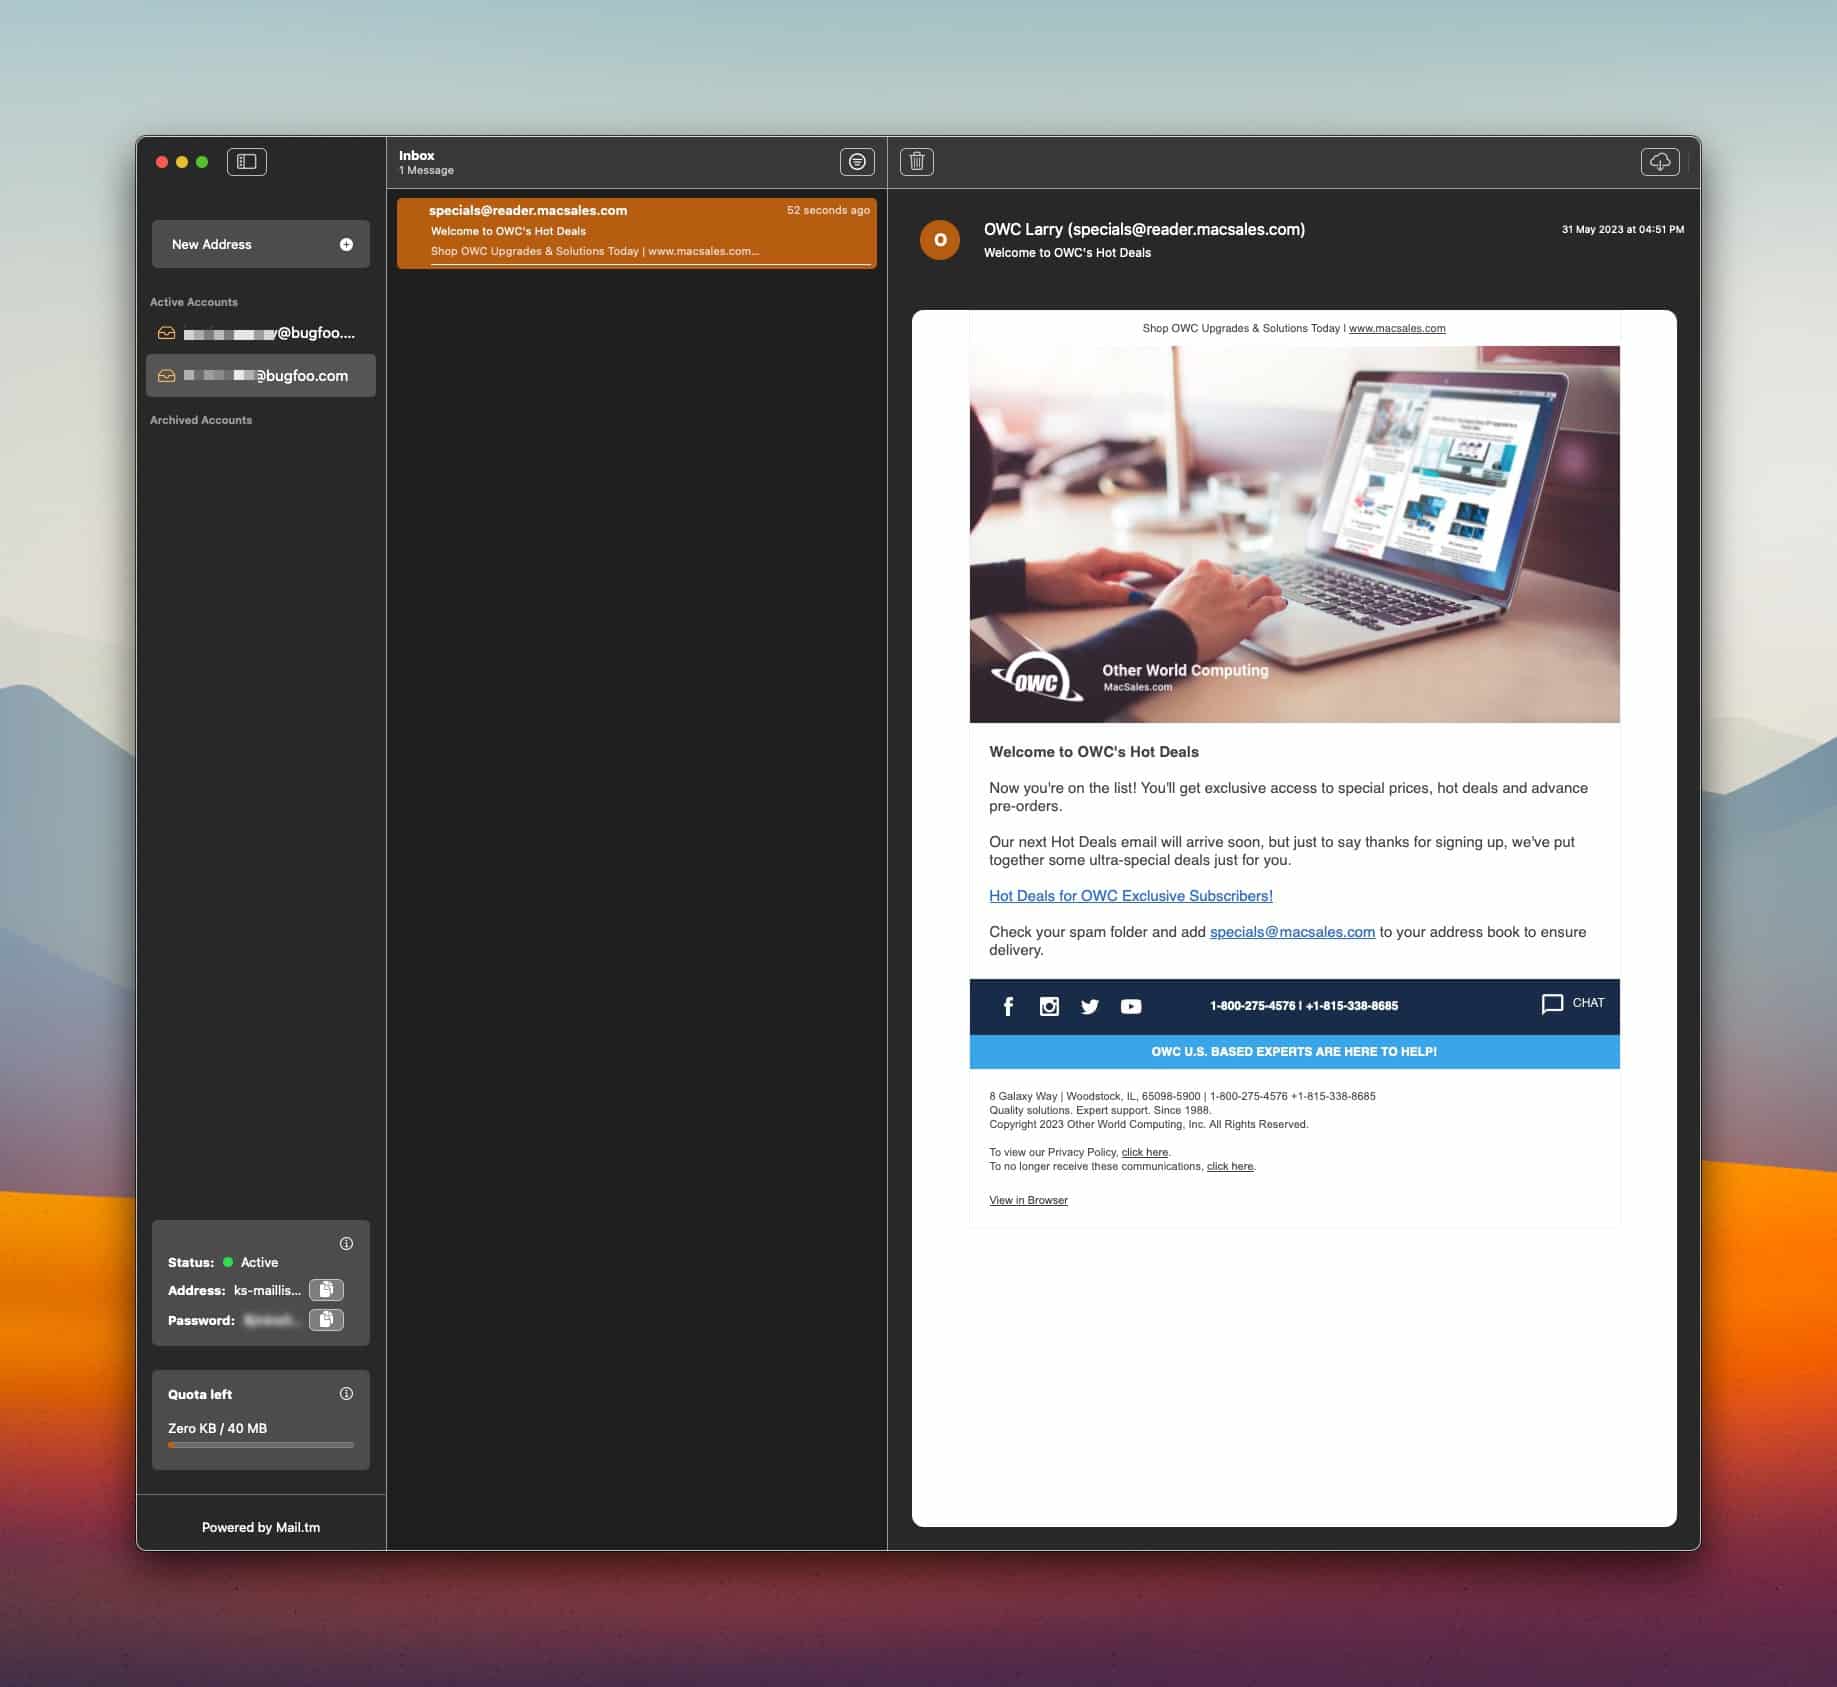Copy the account password to clipboard

(326, 1320)
